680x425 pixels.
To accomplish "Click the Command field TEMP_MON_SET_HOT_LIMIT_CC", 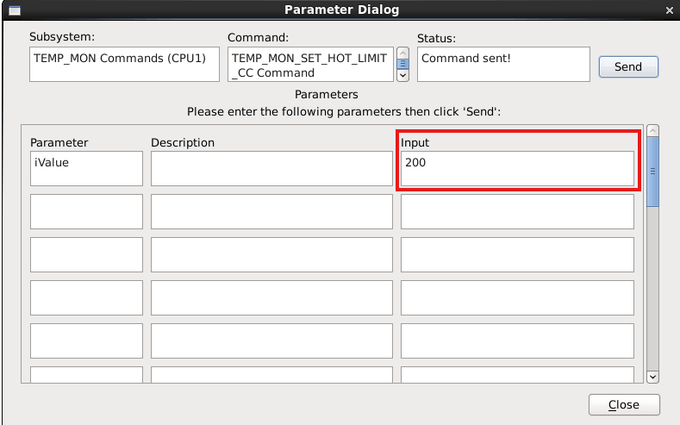I will (311, 64).
